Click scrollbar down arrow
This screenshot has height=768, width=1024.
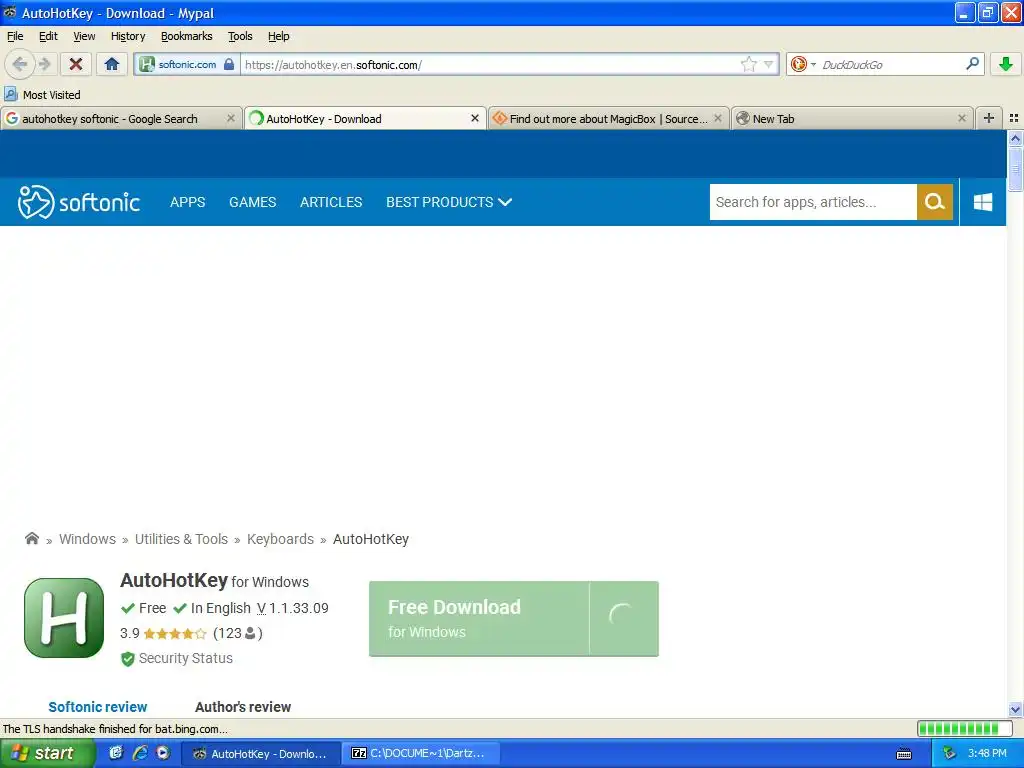[x=1015, y=709]
